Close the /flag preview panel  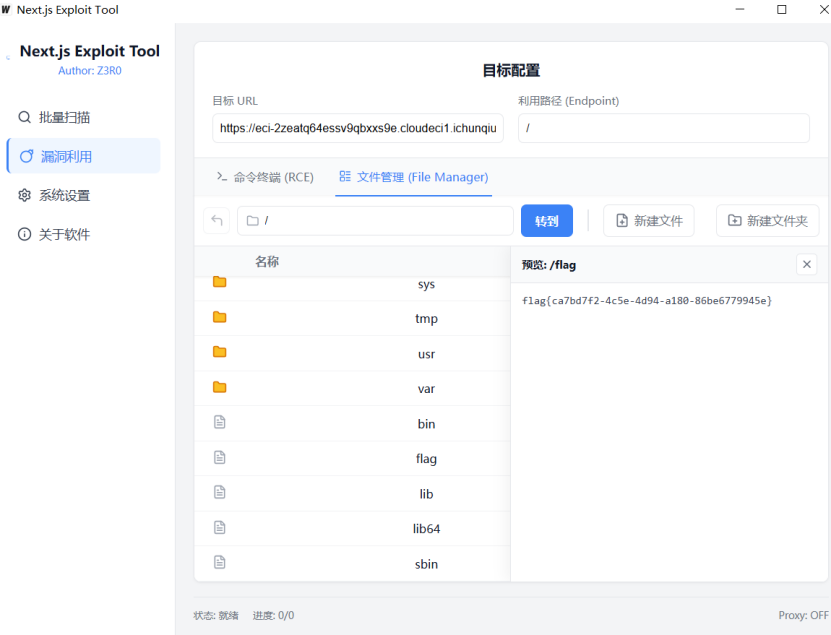(x=807, y=264)
